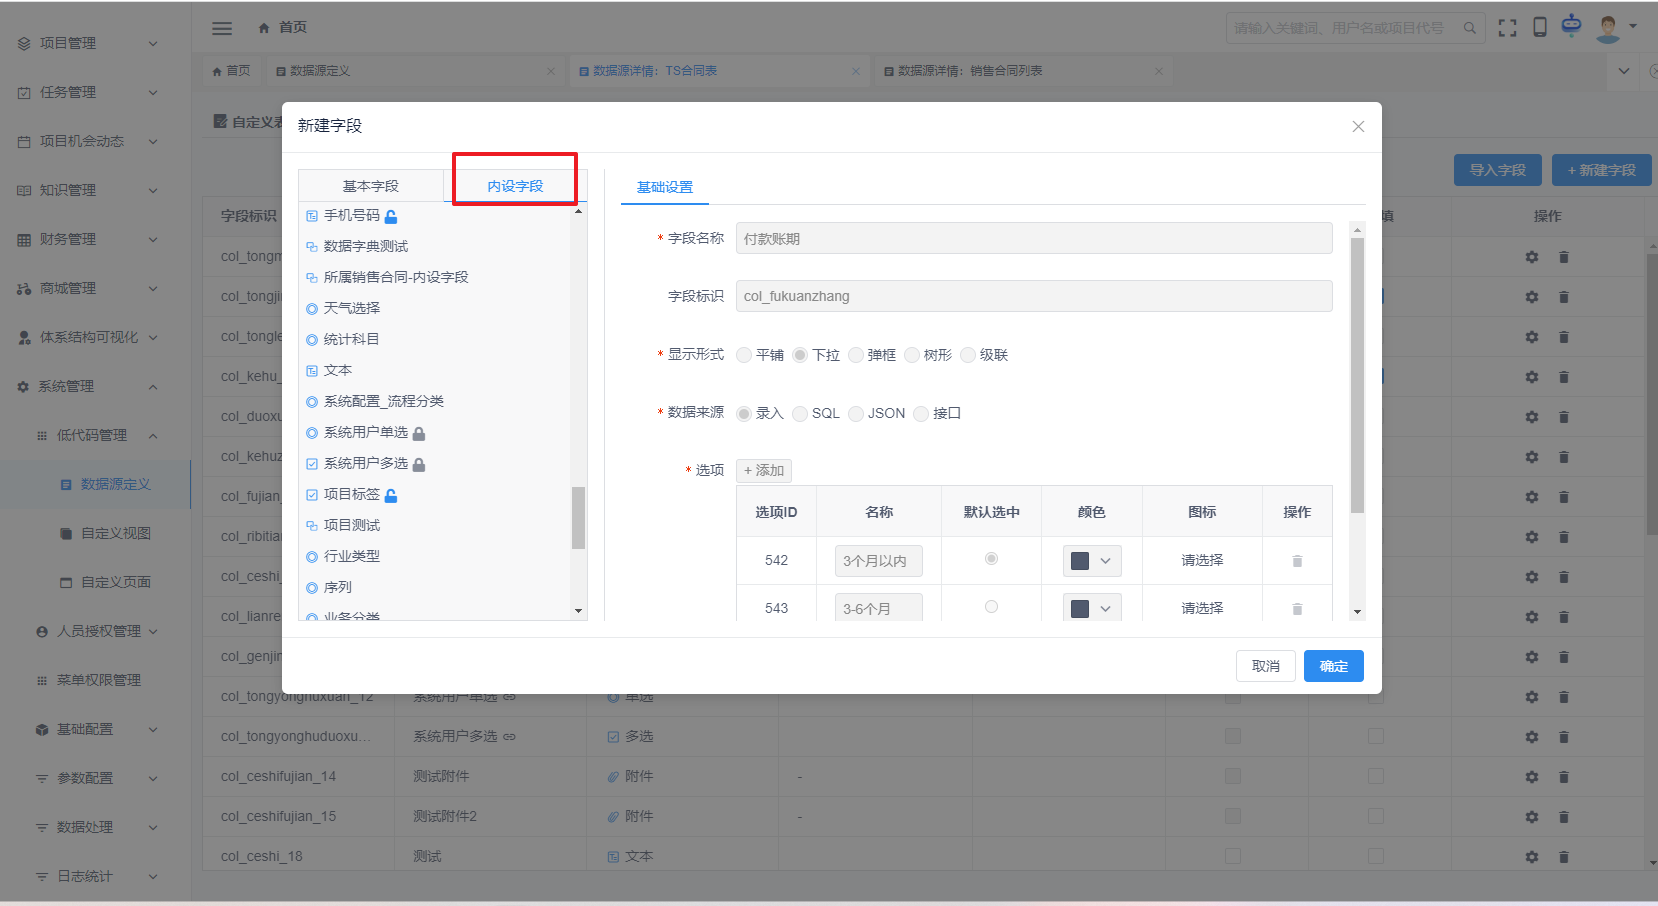Image resolution: width=1658 pixels, height=906 pixels.
Task: Choose SQL as data source
Action: tap(800, 414)
